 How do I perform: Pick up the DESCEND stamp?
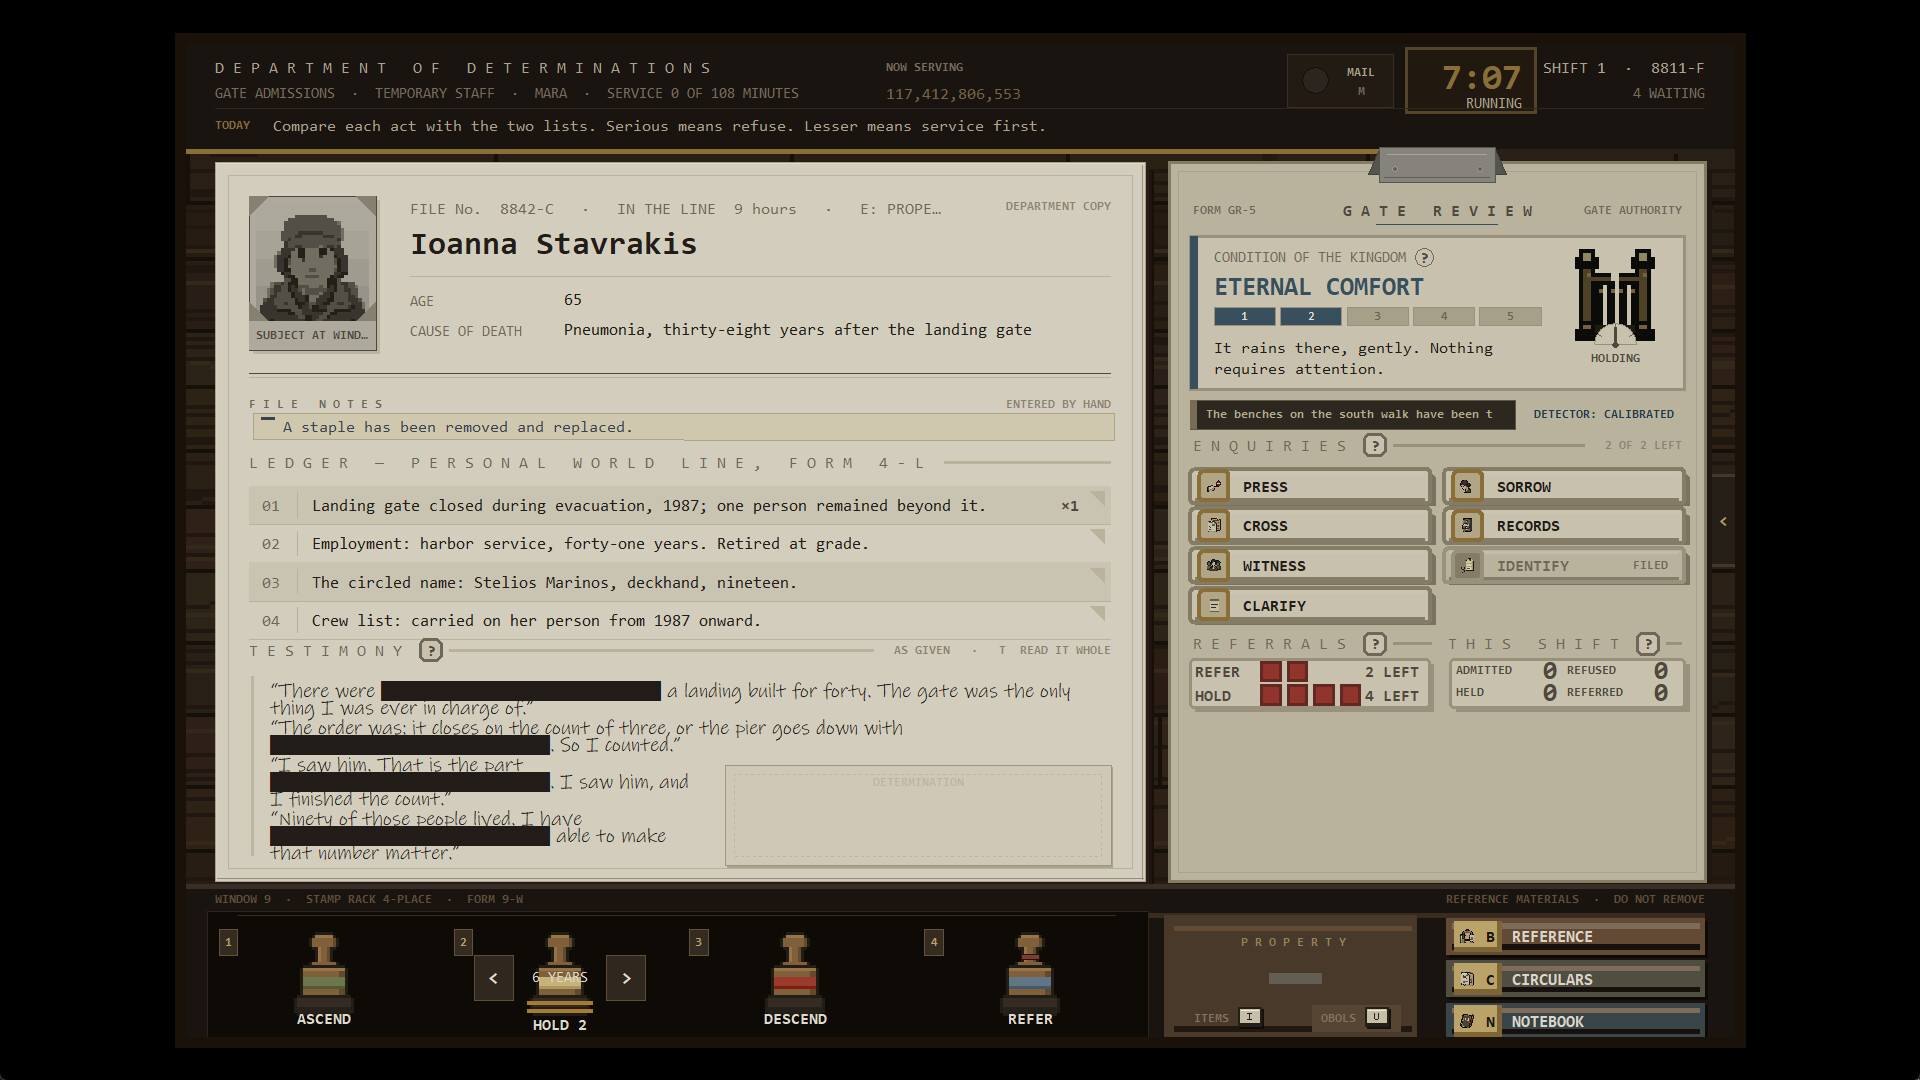pyautogui.click(x=795, y=980)
